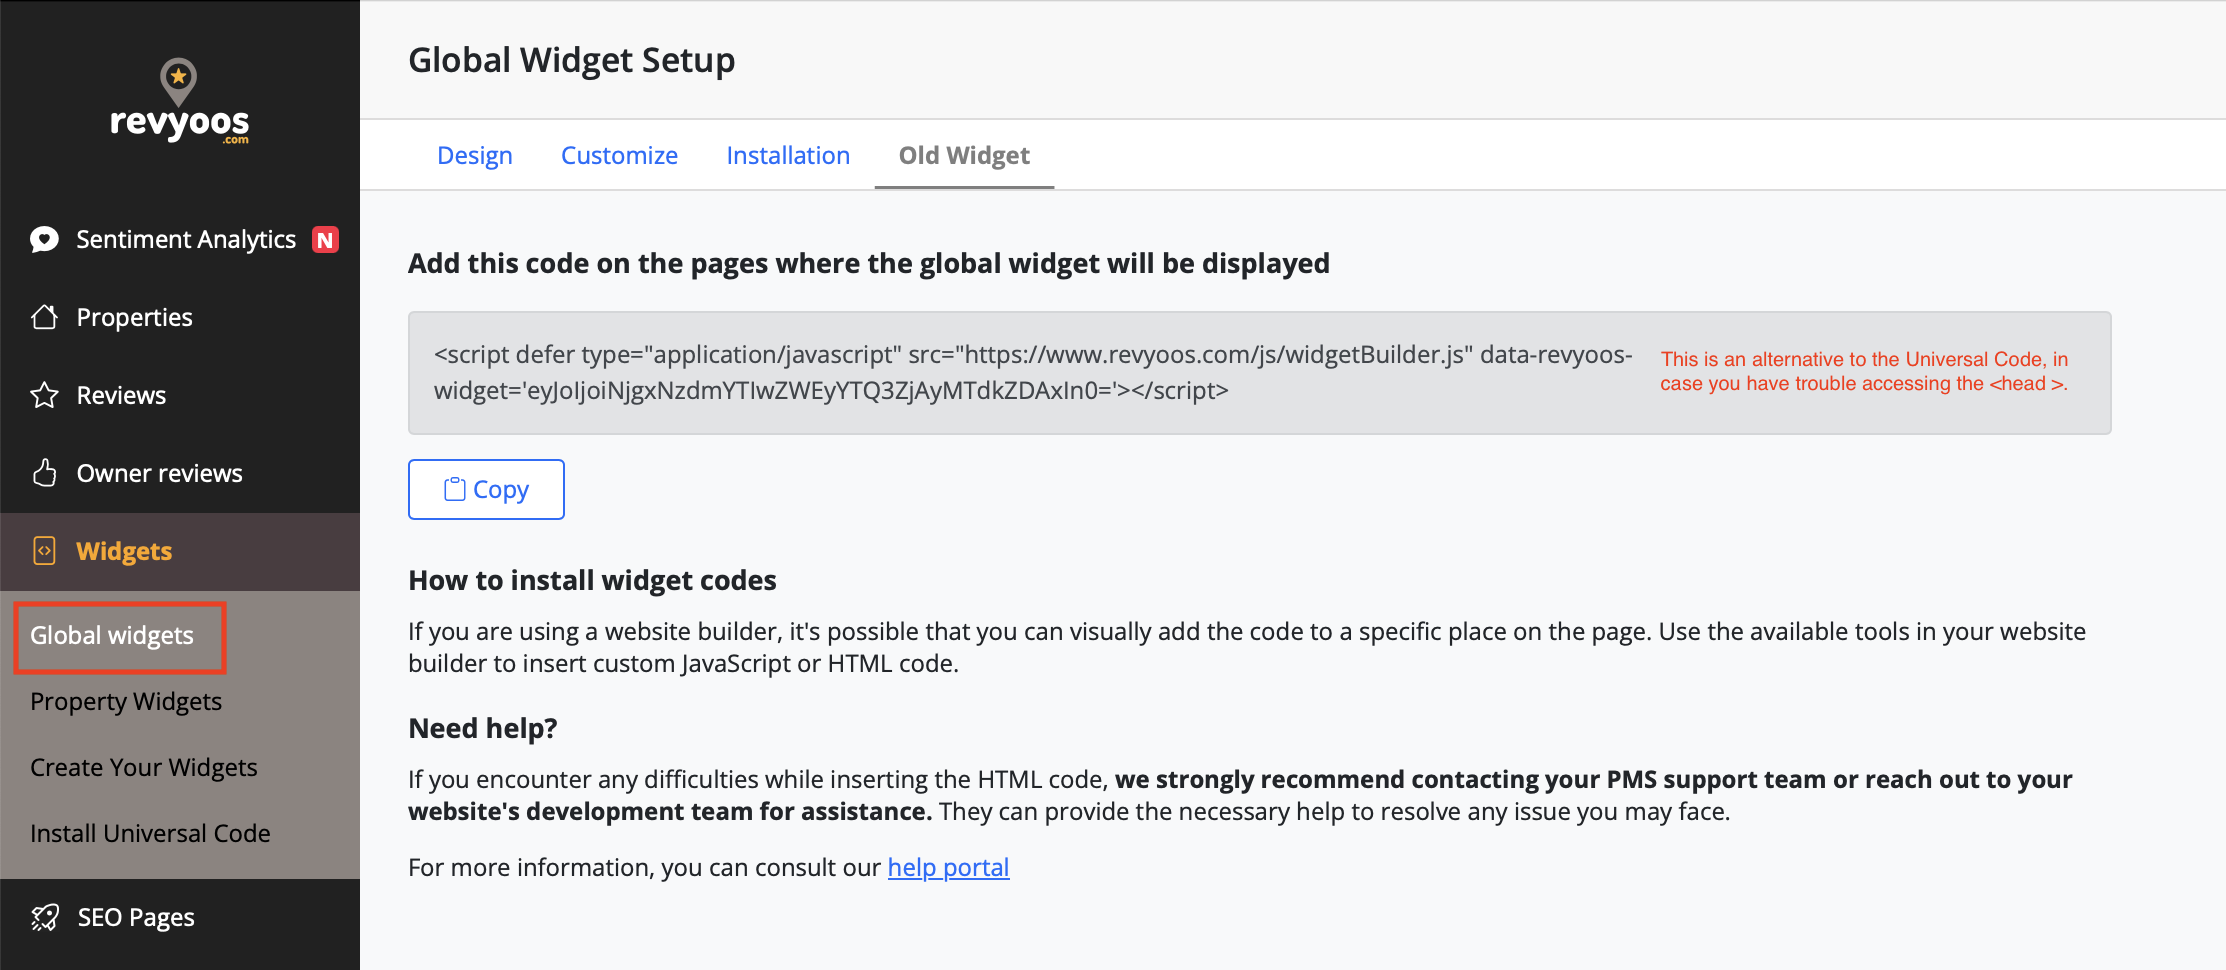Go to the Installation tab

788,156
